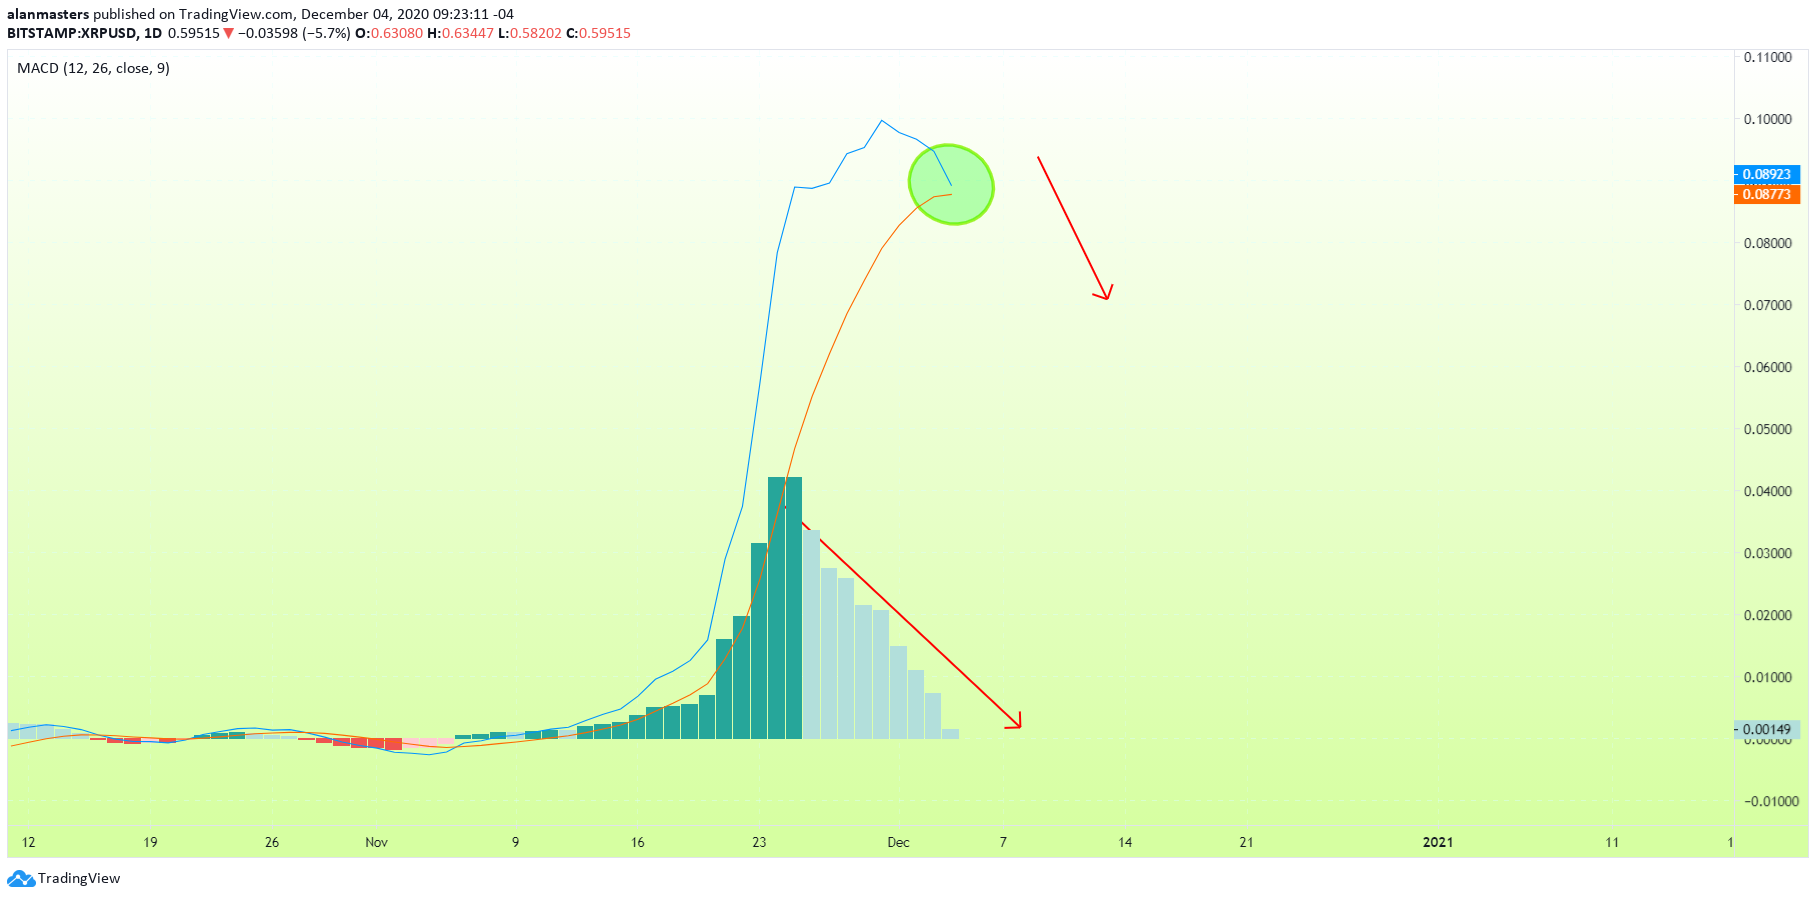Viewport: 1816px width, 899px height.
Task: Click the 16 date axis label
Action: (637, 842)
